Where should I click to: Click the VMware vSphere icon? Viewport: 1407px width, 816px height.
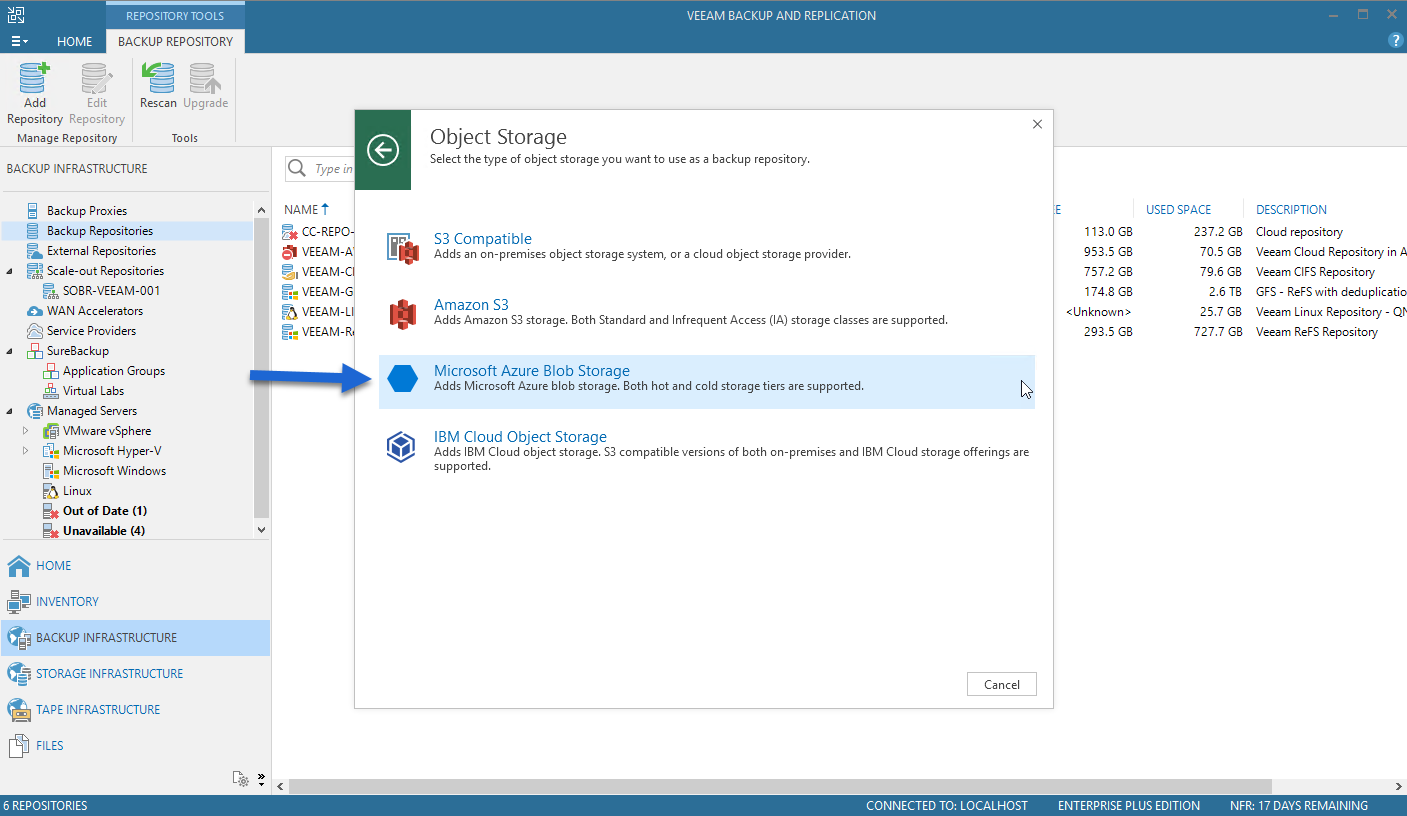pos(51,431)
